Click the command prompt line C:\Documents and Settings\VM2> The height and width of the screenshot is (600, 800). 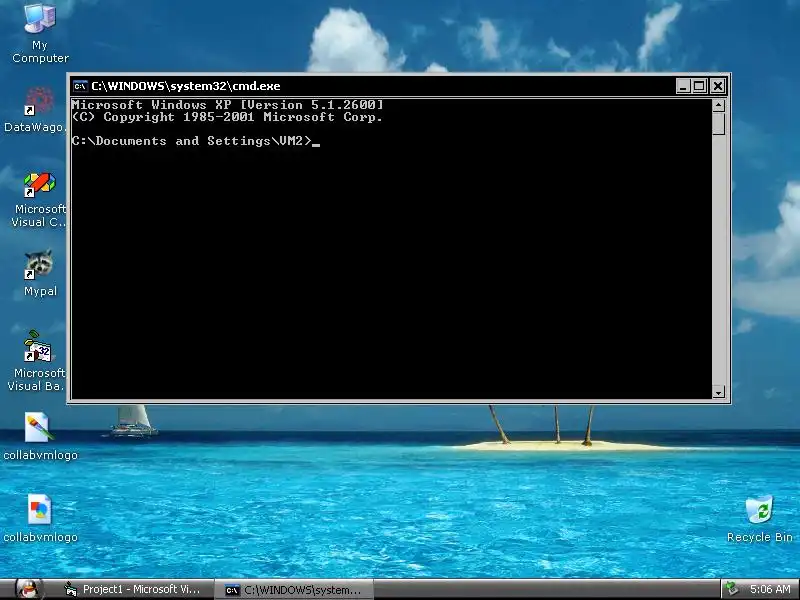192,141
